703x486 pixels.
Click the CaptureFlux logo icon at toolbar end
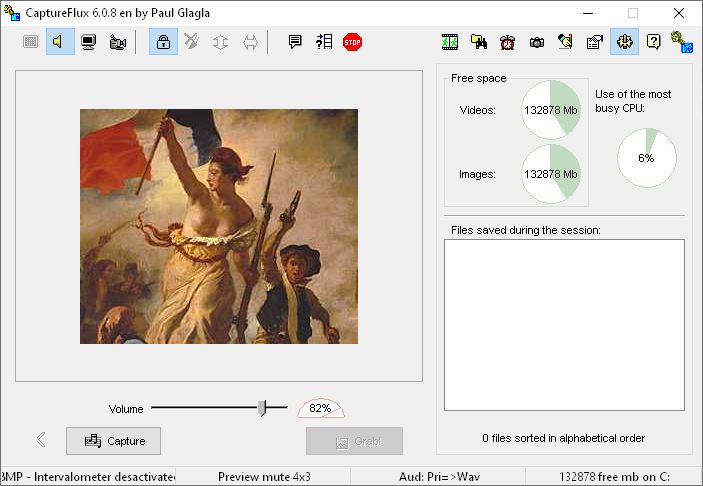[x=682, y=42]
